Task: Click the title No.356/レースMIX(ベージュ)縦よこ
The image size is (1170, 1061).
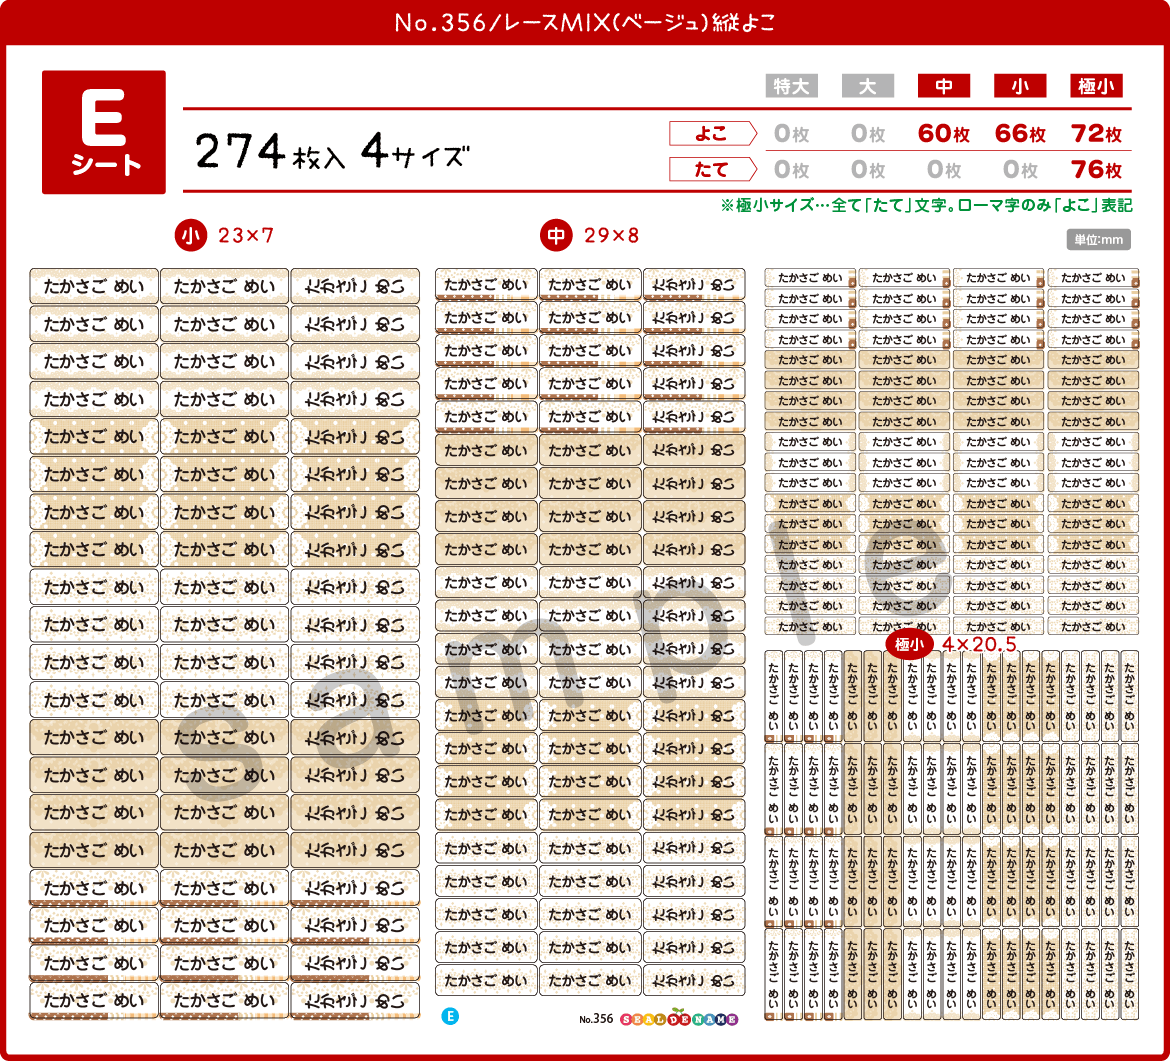Action: click(x=585, y=23)
